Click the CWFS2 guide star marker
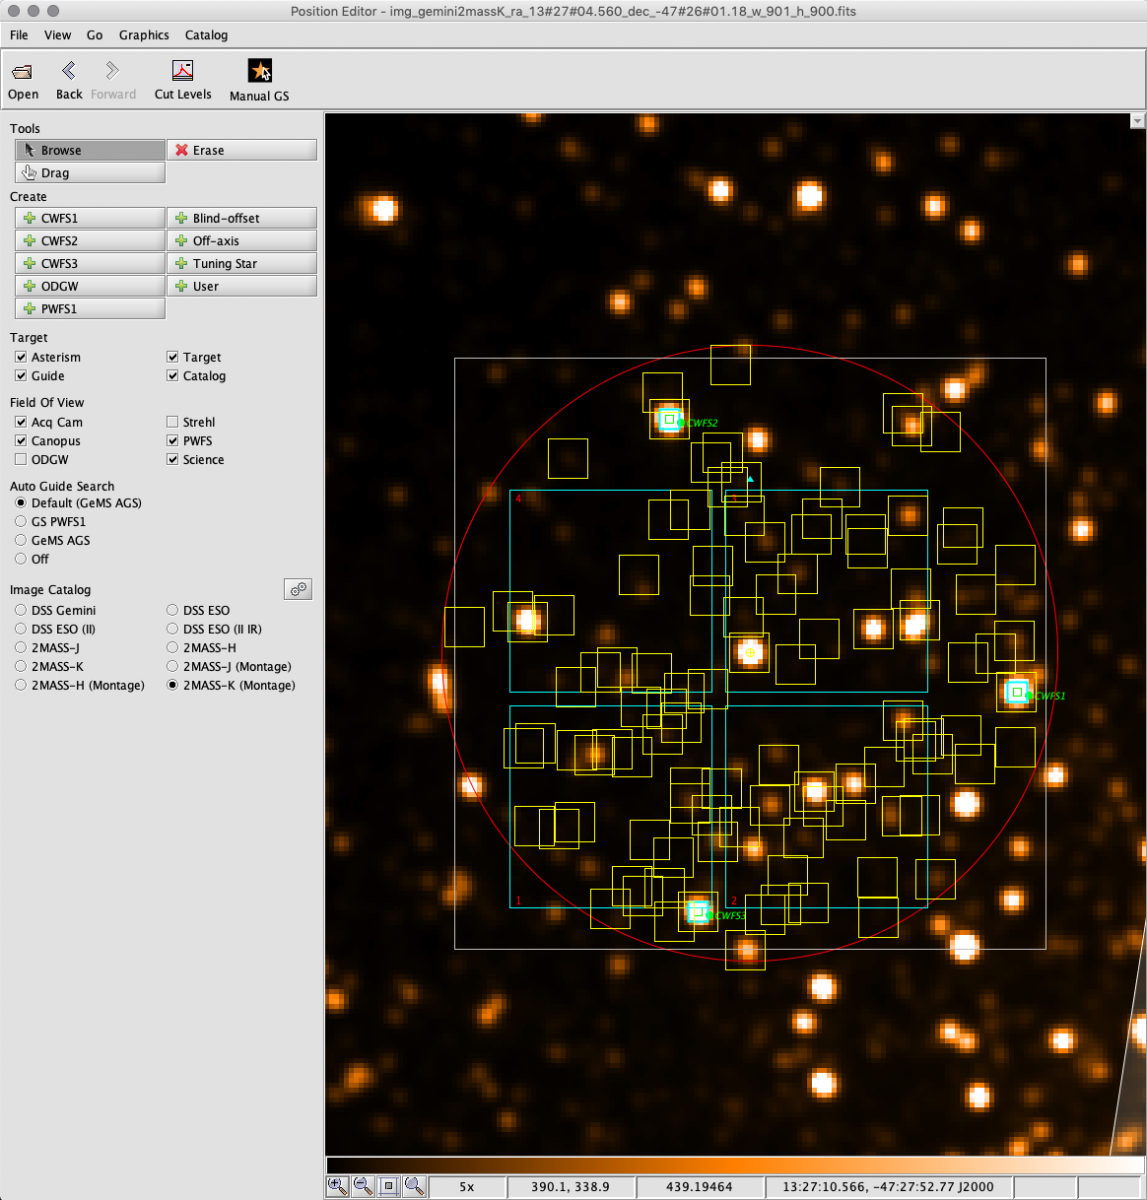1147x1200 pixels. [668, 420]
